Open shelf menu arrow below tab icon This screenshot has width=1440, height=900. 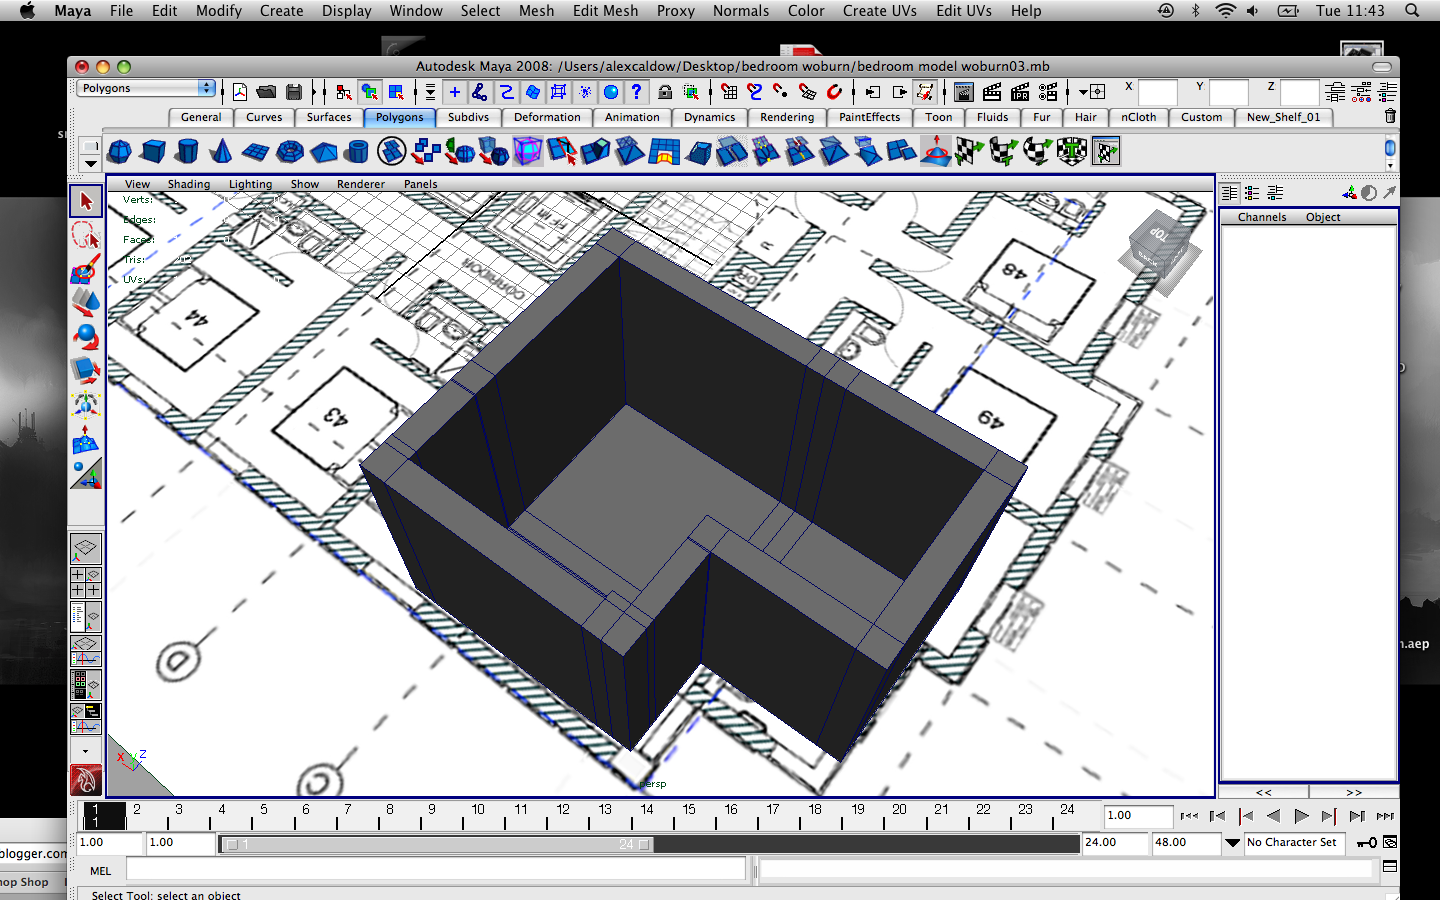(x=91, y=164)
